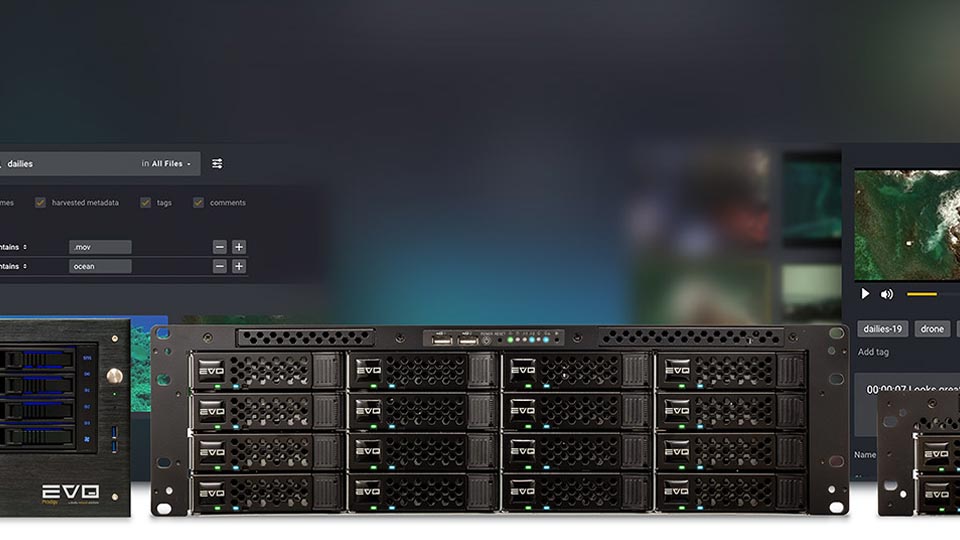Image resolution: width=960 pixels, height=540 pixels.
Task: Remove the 'ocean' filter row with minus
Action: pos(220,266)
